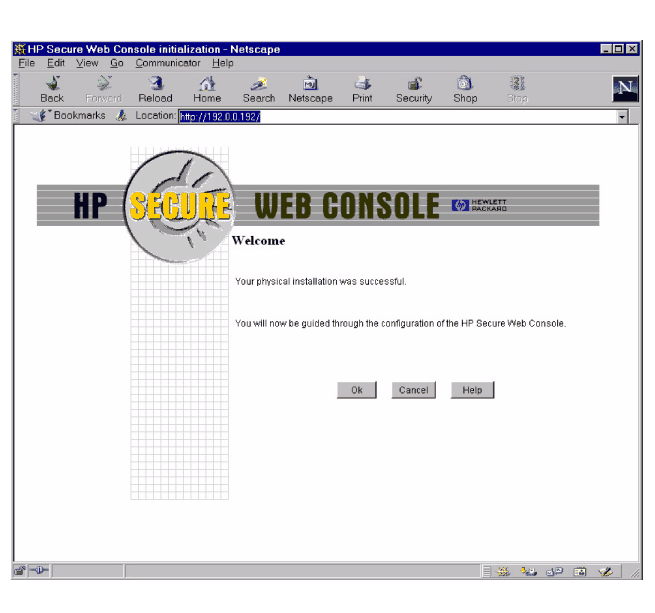Click 'Your physical installation was successful.' text
Image resolution: width=655 pixels, height=613 pixels.
tap(320, 282)
